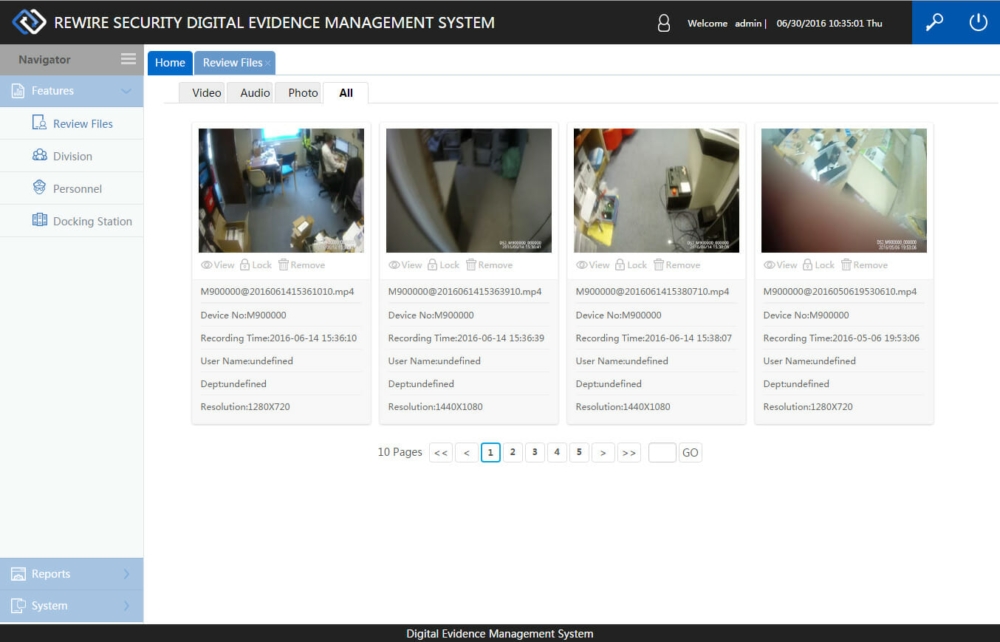1000x642 pixels.
Task: Click the Review Files sidebar icon
Action: (39, 122)
